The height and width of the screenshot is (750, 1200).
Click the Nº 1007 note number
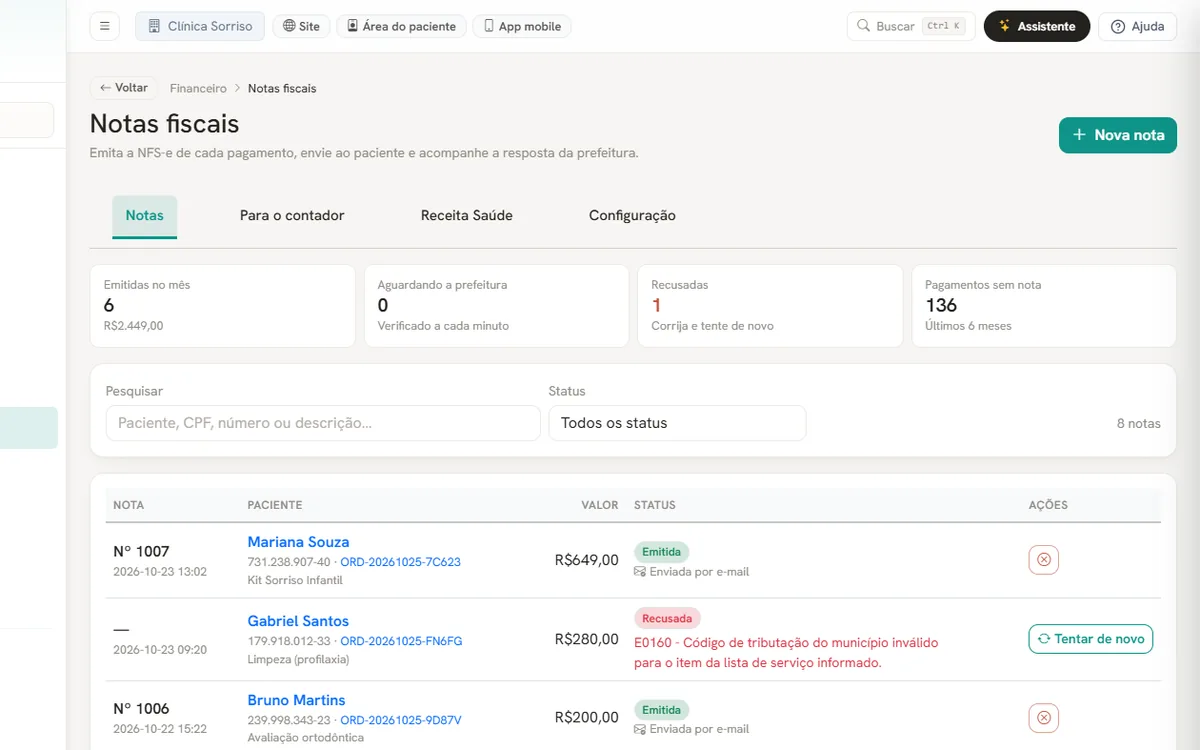[x=141, y=551]
